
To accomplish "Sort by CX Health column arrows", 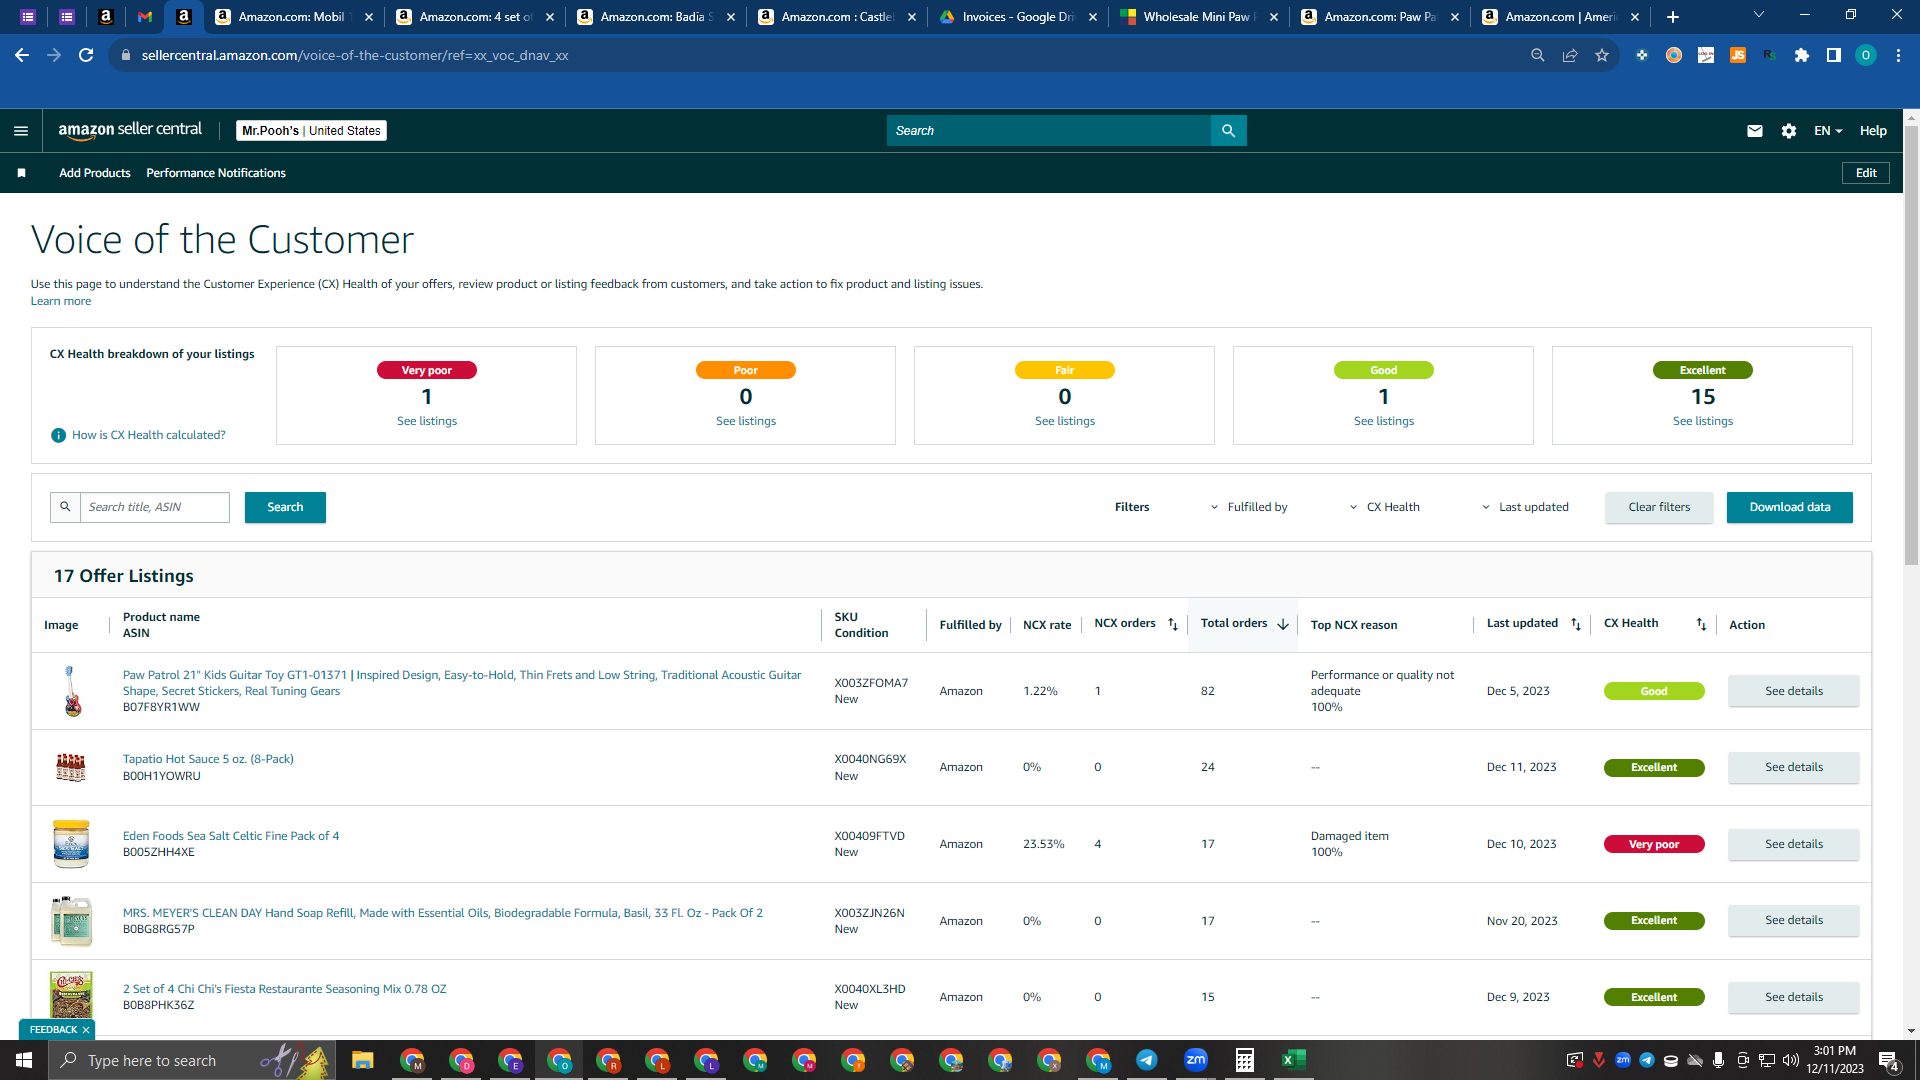I will click(1701, 625).
